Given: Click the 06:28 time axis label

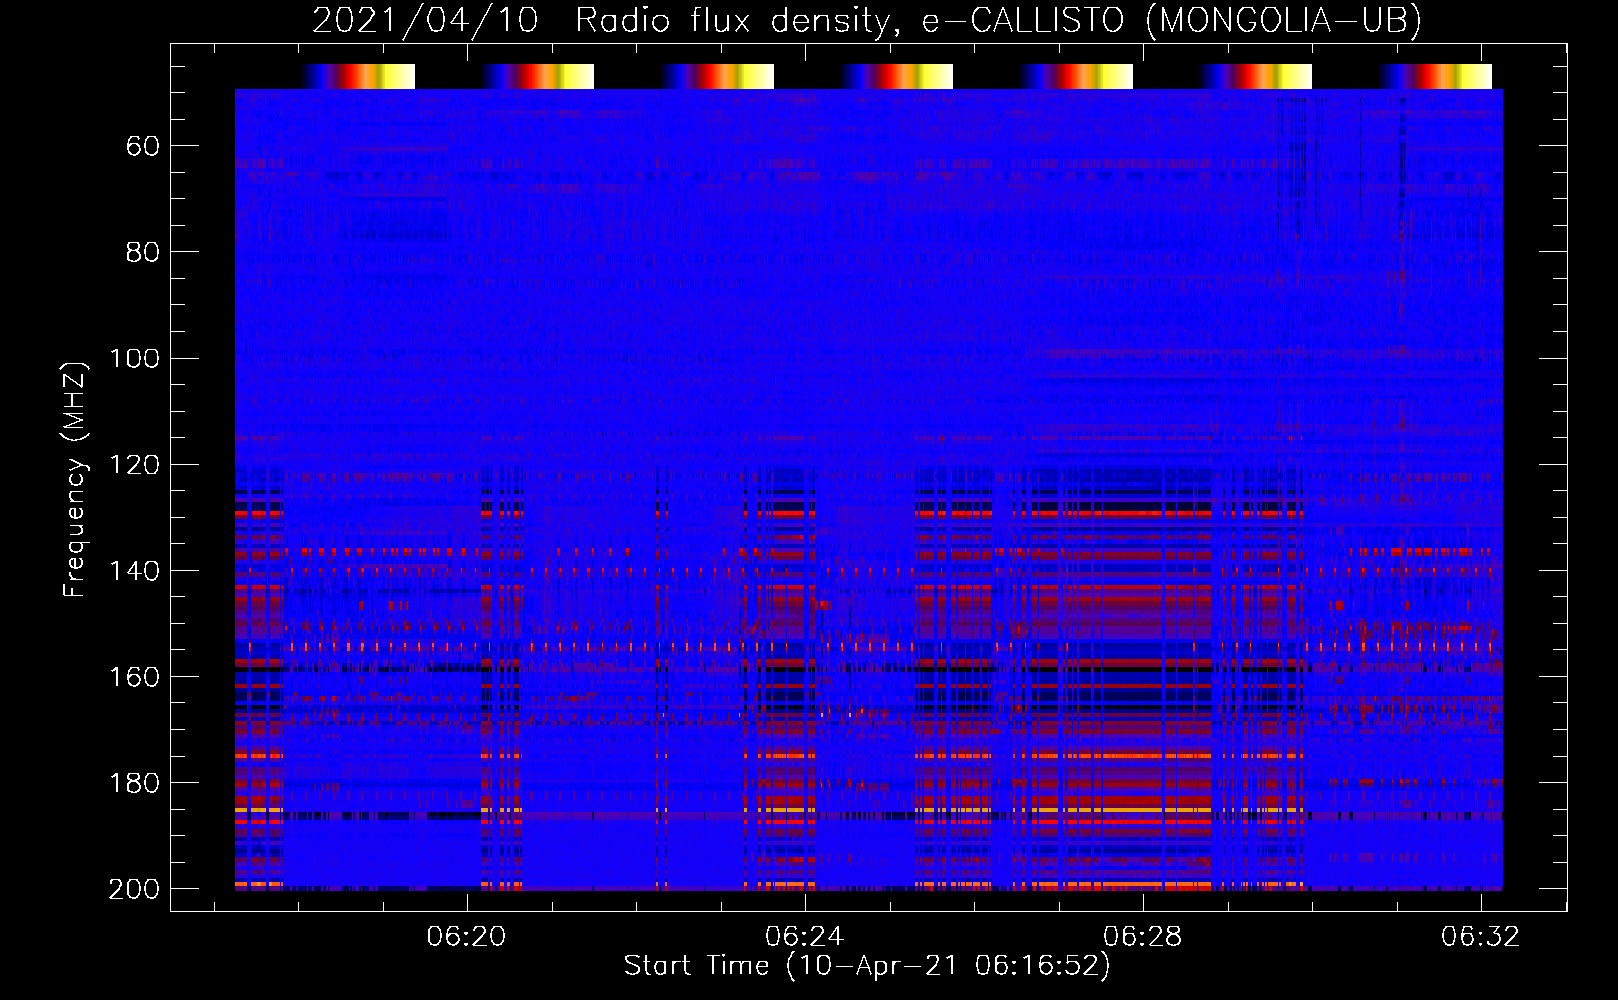Looking at the screenshot, I should pos(1142,937).
